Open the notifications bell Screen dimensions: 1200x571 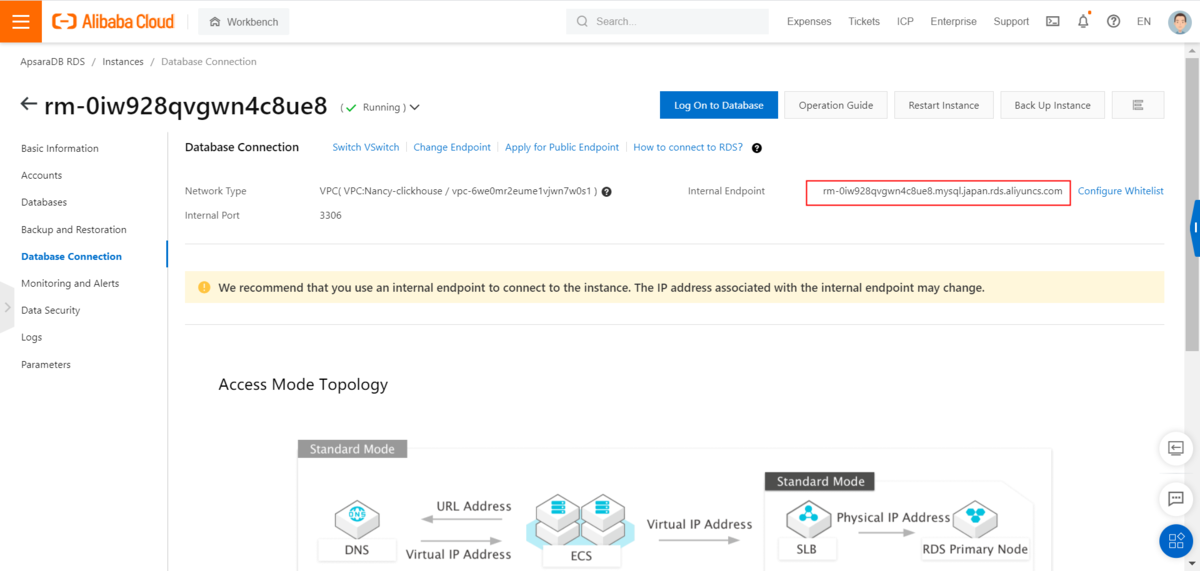click(x=1083, y=21)
